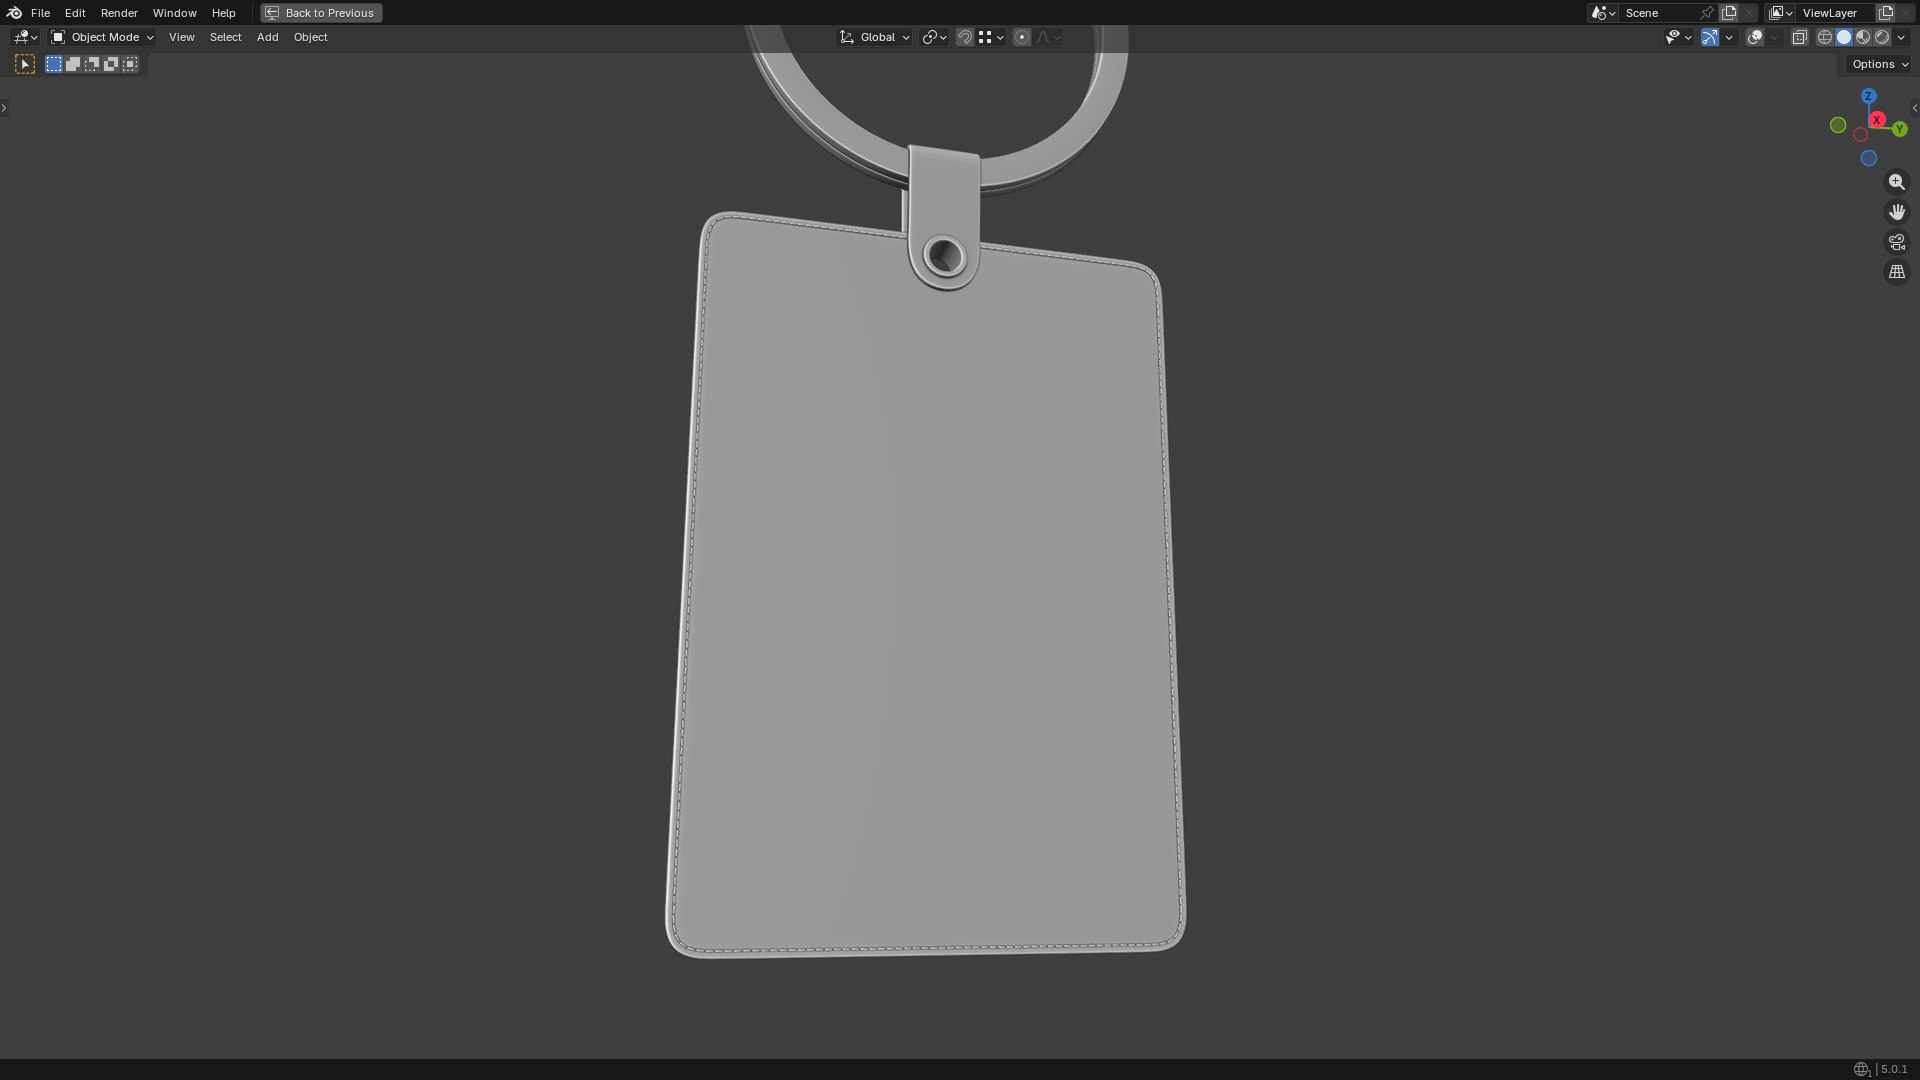Toggle X-Ray view
Image resolution: width=1920 pixels, height=1080 pixels.
(x=1799, y=37)
